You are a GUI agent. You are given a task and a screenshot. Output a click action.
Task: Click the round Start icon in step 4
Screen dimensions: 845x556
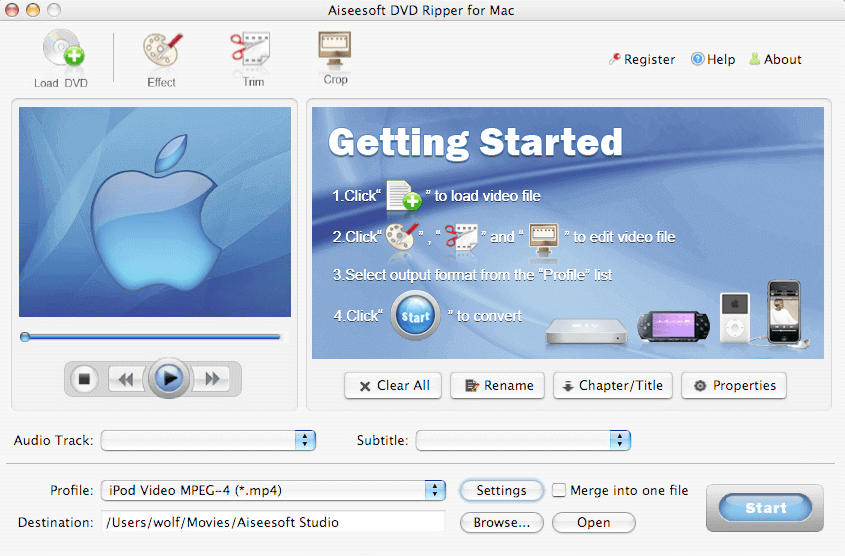415,316
